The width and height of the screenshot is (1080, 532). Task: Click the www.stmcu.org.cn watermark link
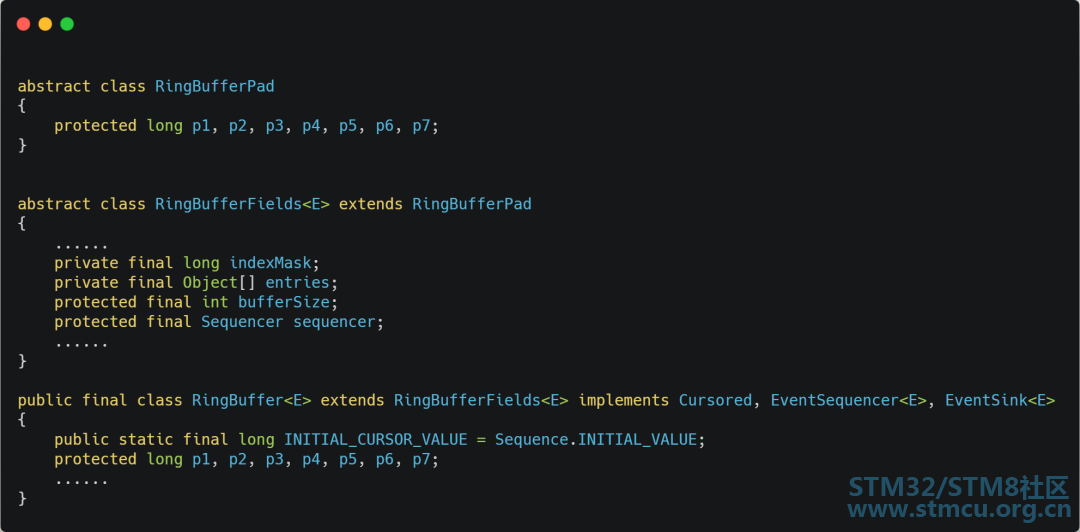coord(957,509)
